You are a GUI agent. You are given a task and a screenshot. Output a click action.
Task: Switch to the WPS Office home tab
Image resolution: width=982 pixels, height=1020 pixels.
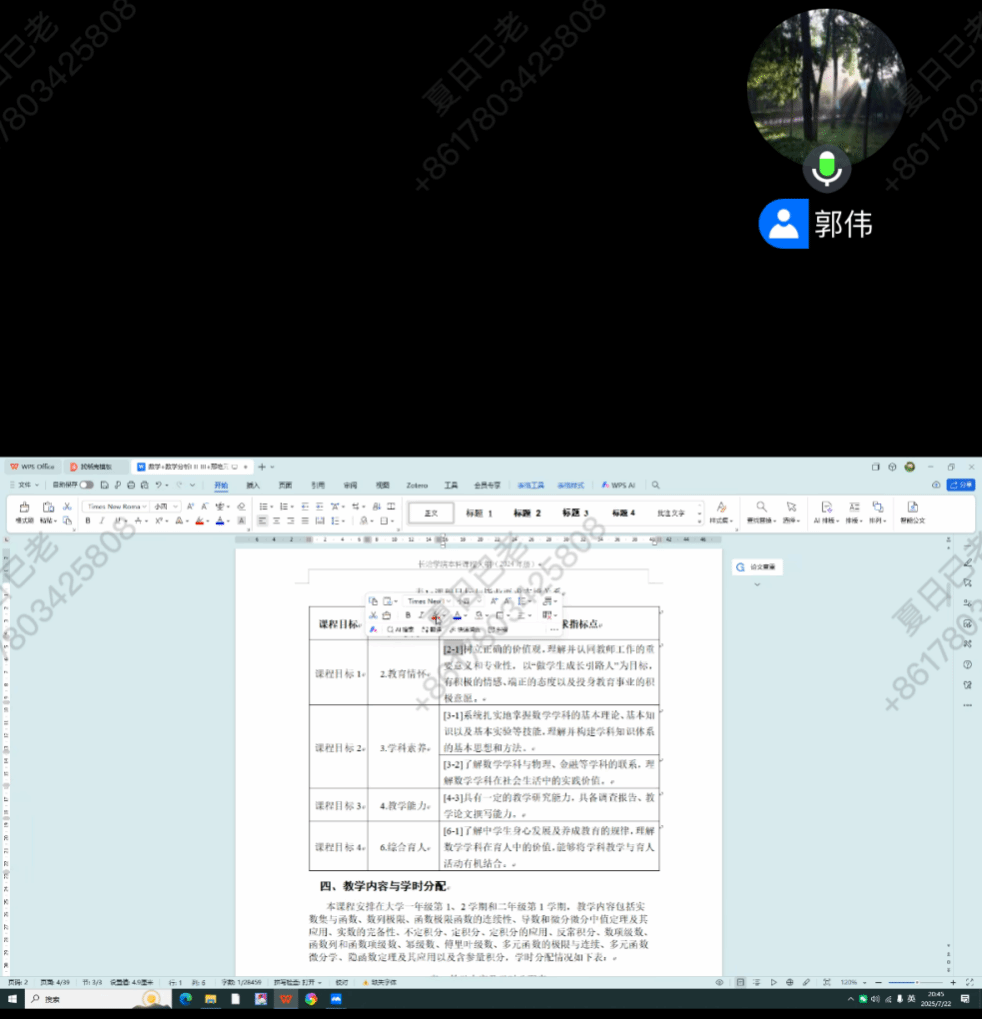pos(33,466)
